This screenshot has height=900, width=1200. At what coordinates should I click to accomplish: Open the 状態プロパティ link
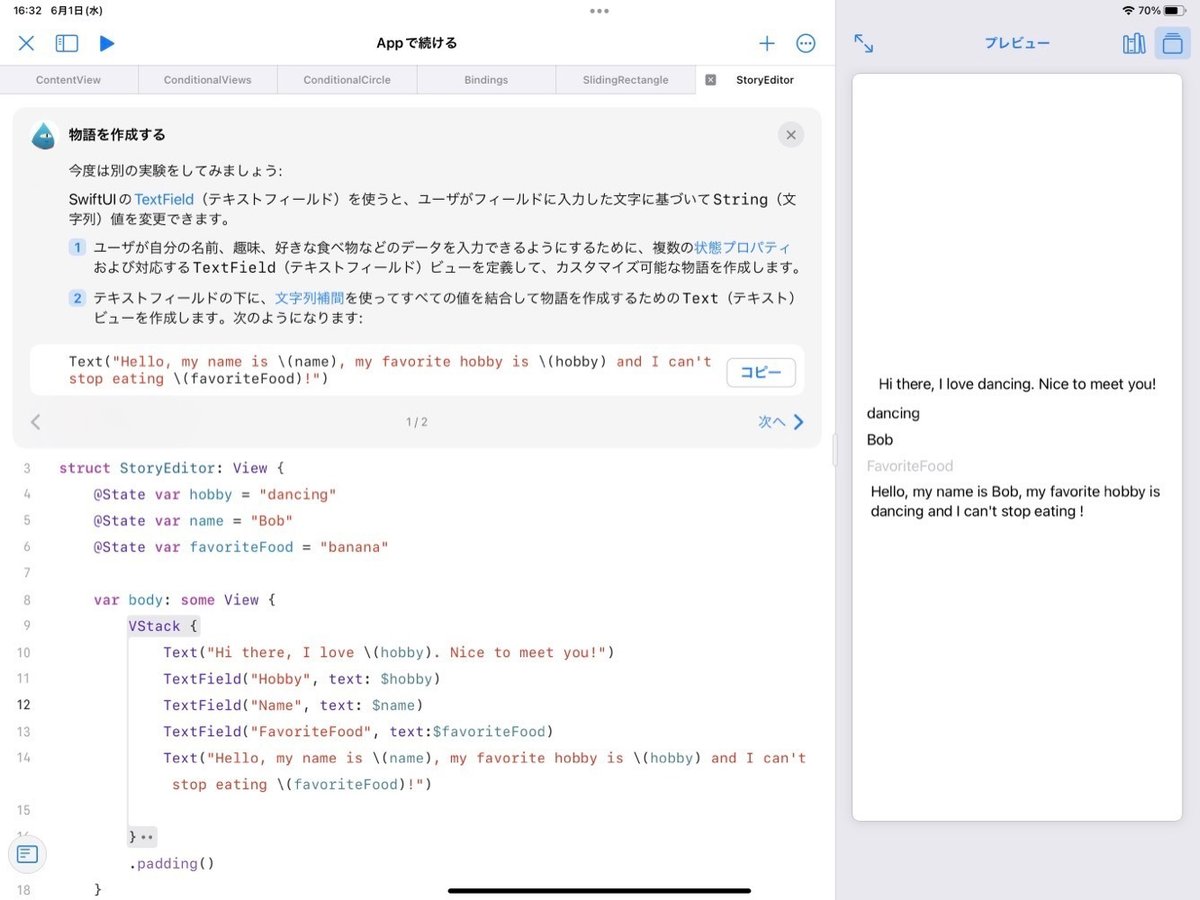point(742,247)
